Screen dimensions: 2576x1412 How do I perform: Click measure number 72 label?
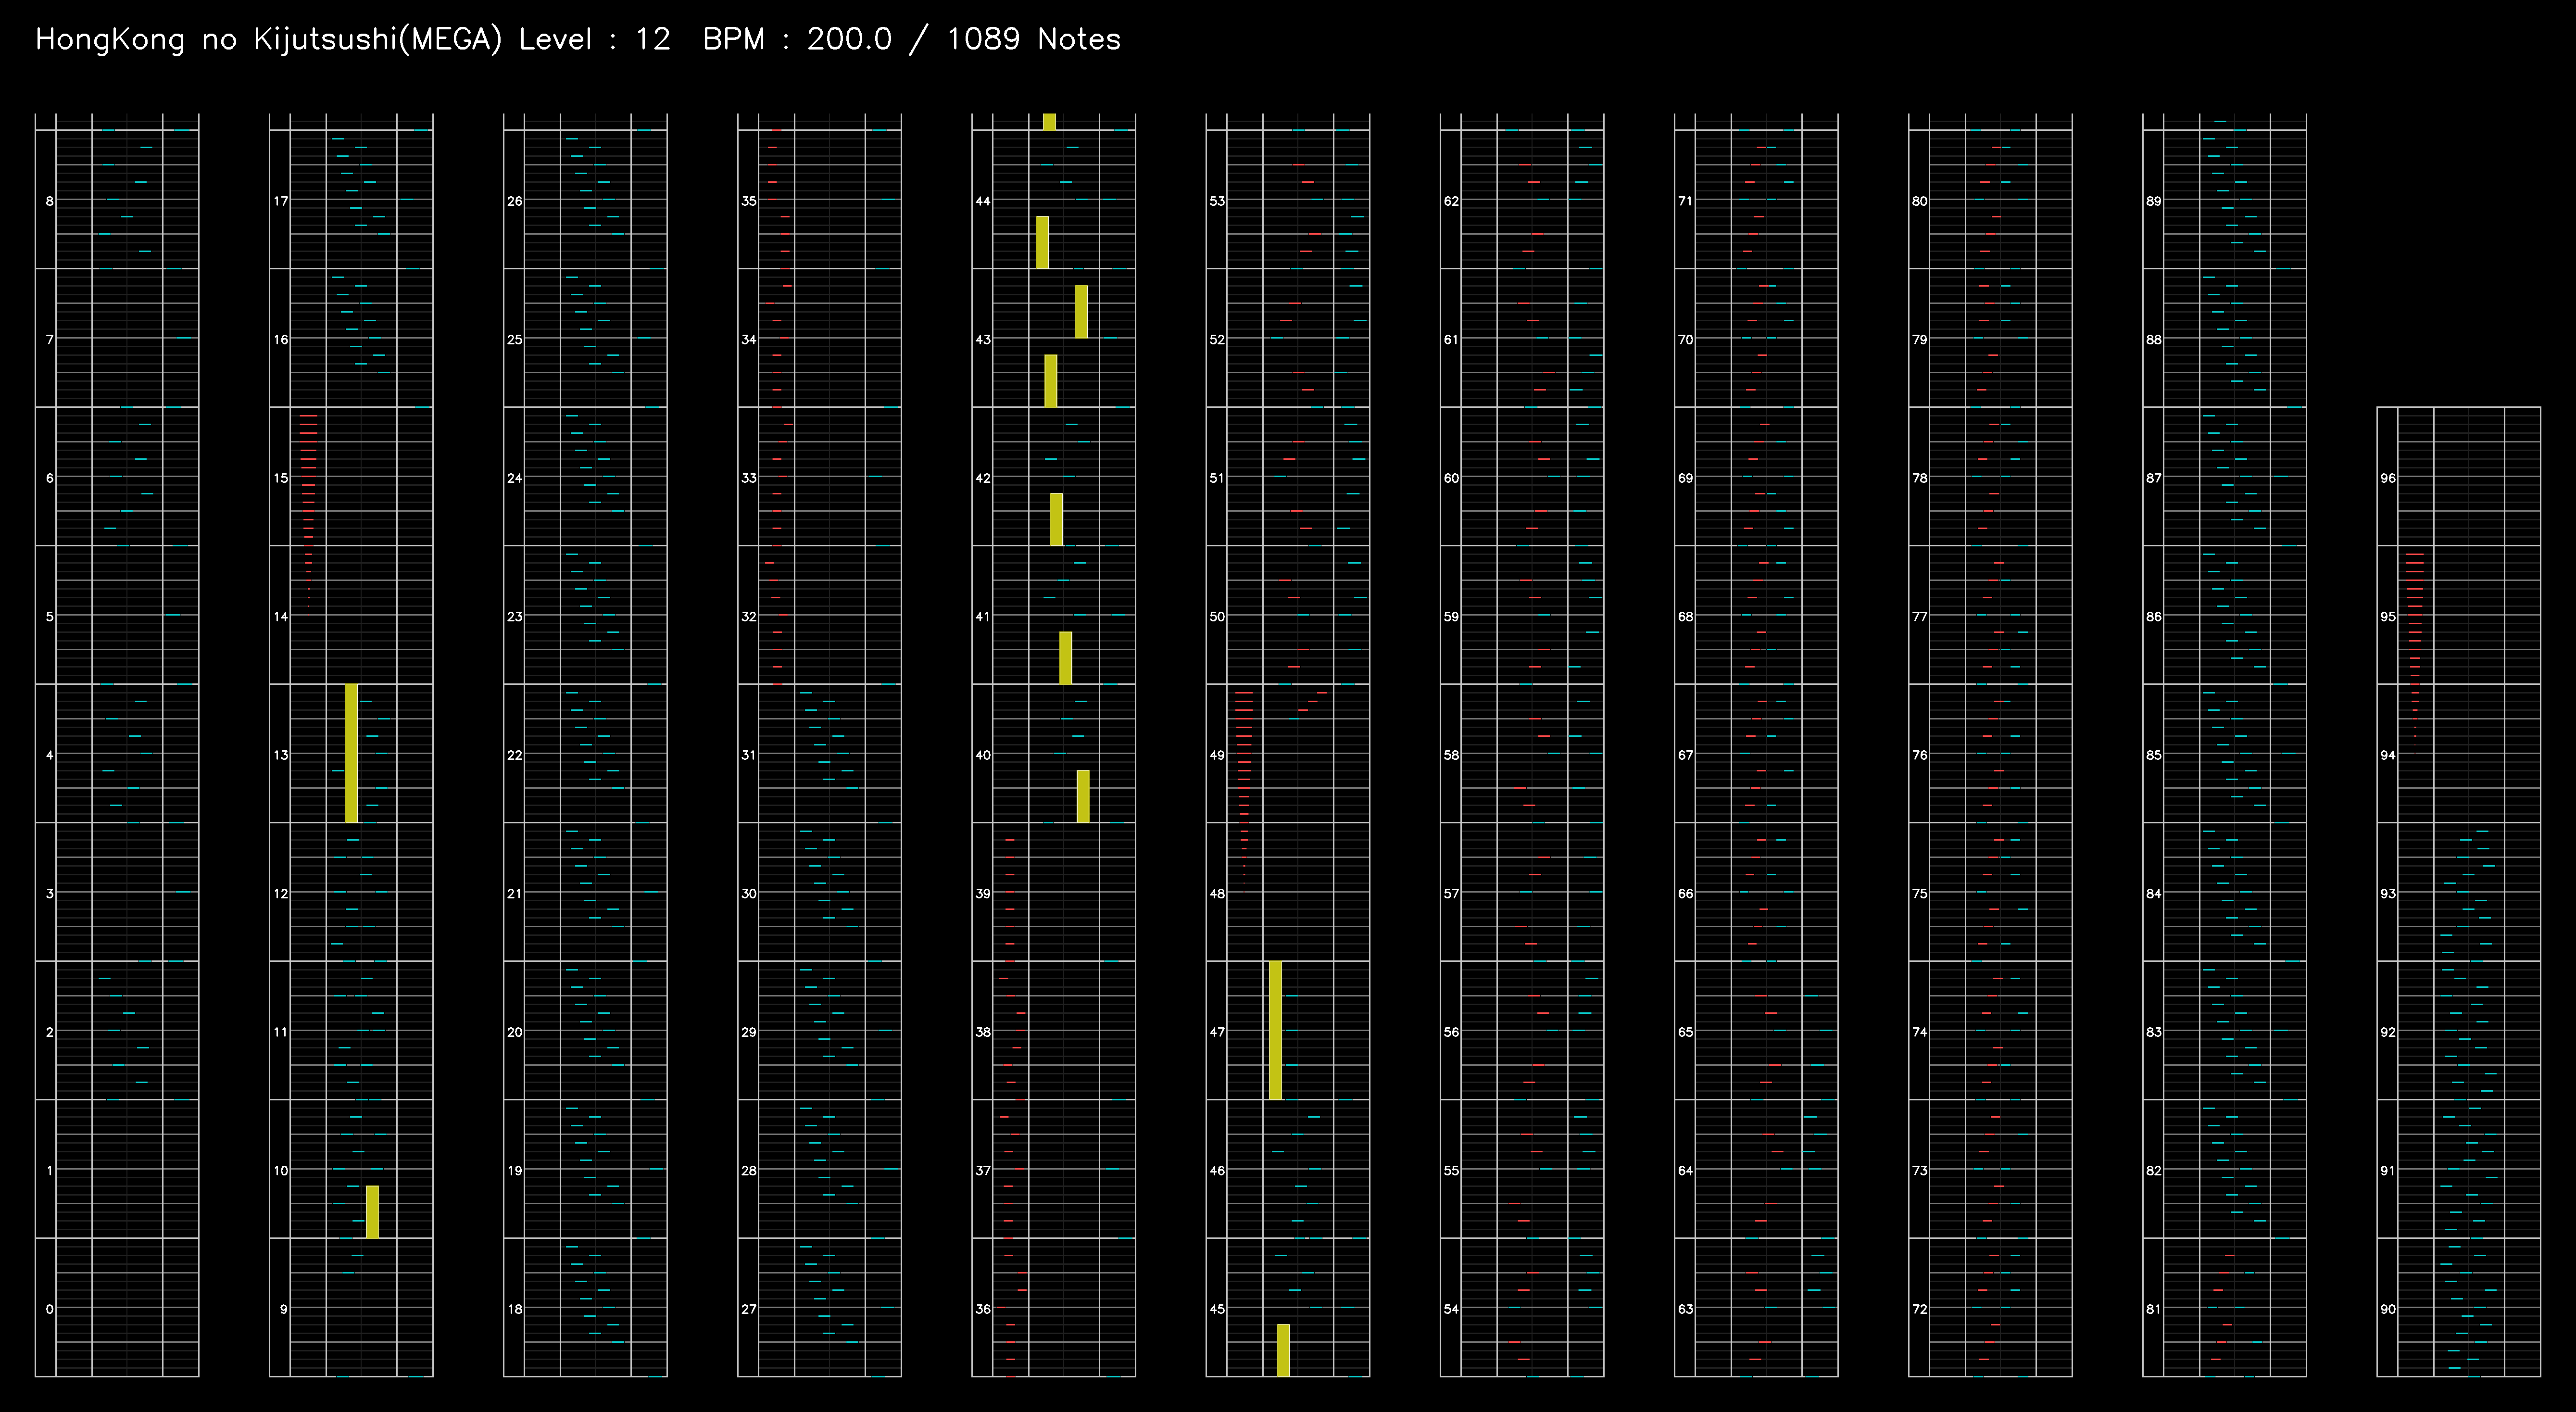[x=1919, y=1308]
